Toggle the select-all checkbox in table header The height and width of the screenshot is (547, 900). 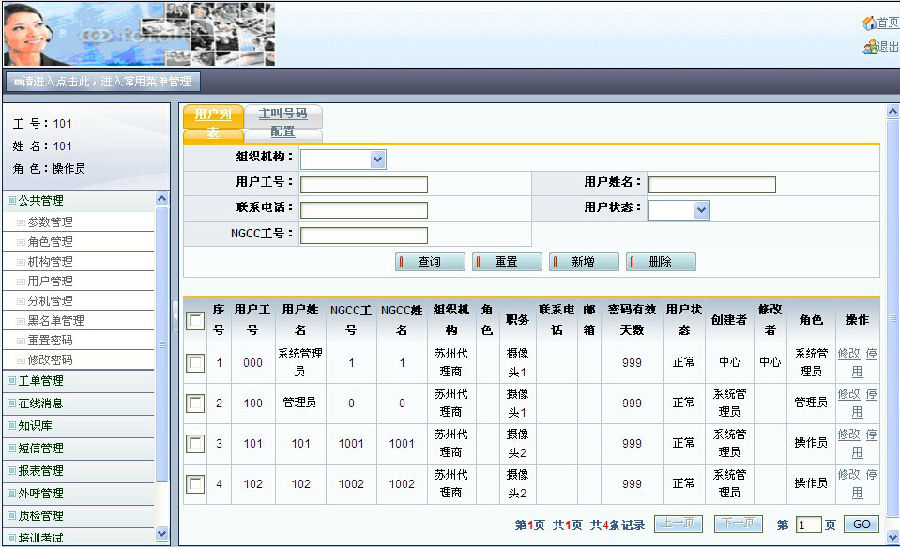tap(196, 321)
